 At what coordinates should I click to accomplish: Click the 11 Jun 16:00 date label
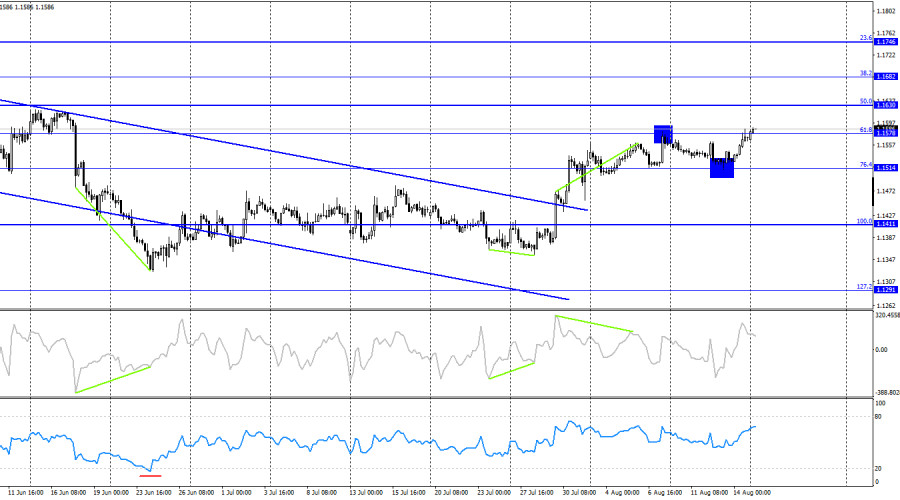(26, 493)
